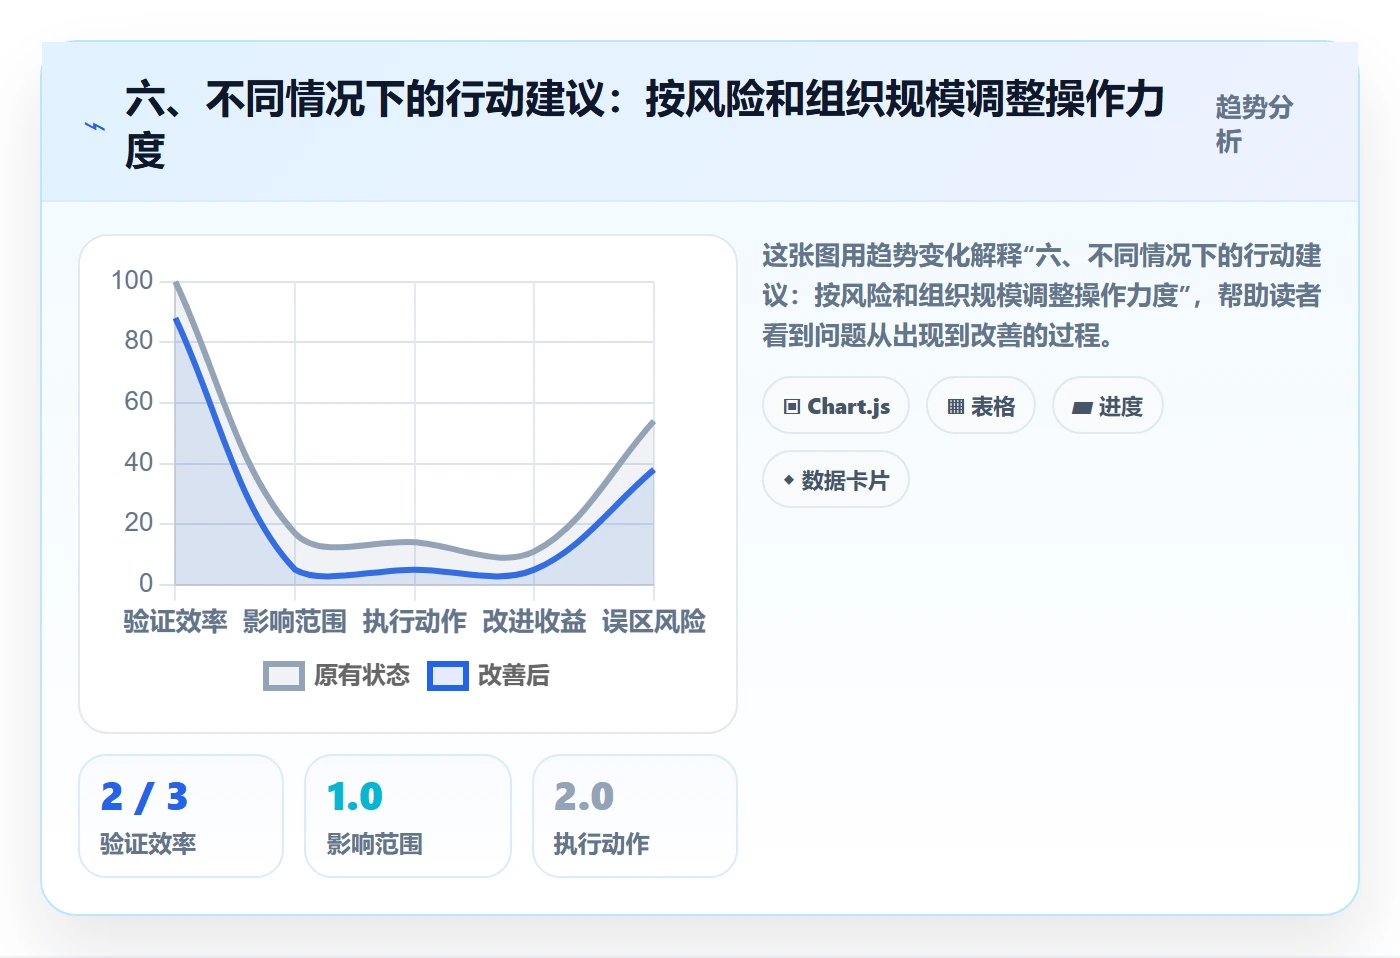1400x958 pixels.
Task: Click the progress bar icon in 进度 tag
Action: coord(1082,407)
